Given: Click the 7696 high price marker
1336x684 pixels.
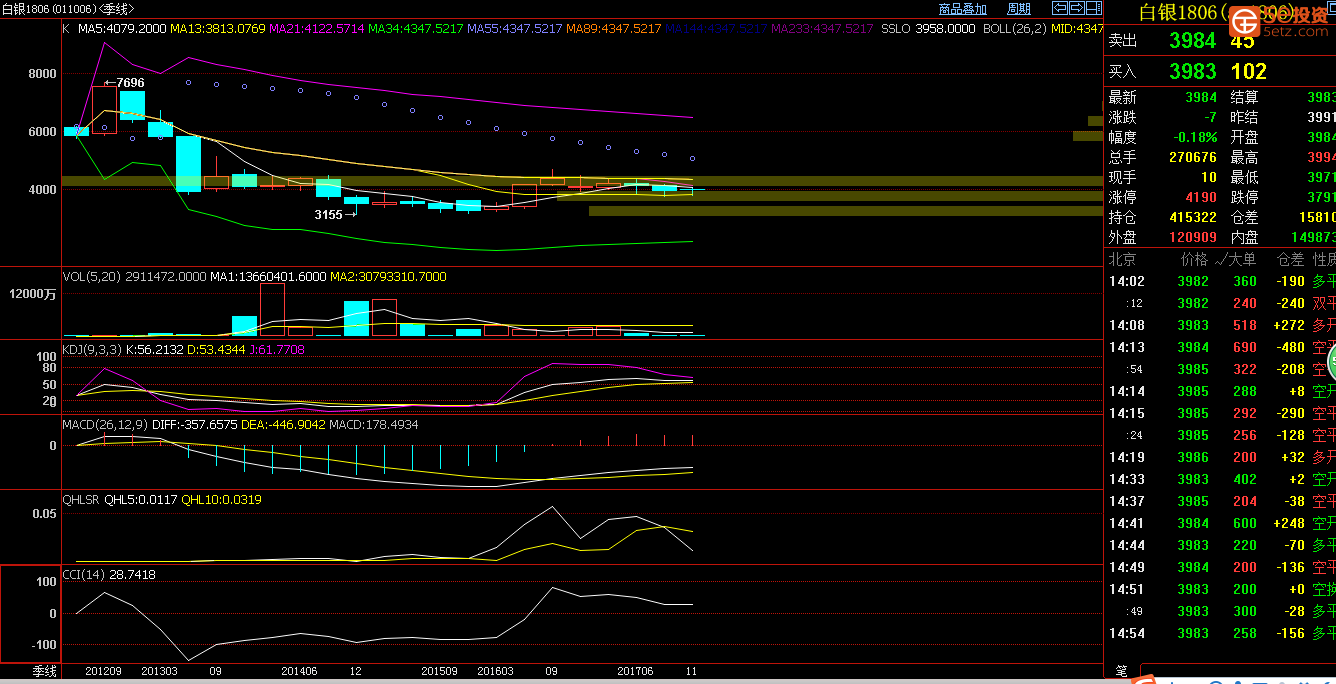Looking at the screenshot, I should point(125,83).
